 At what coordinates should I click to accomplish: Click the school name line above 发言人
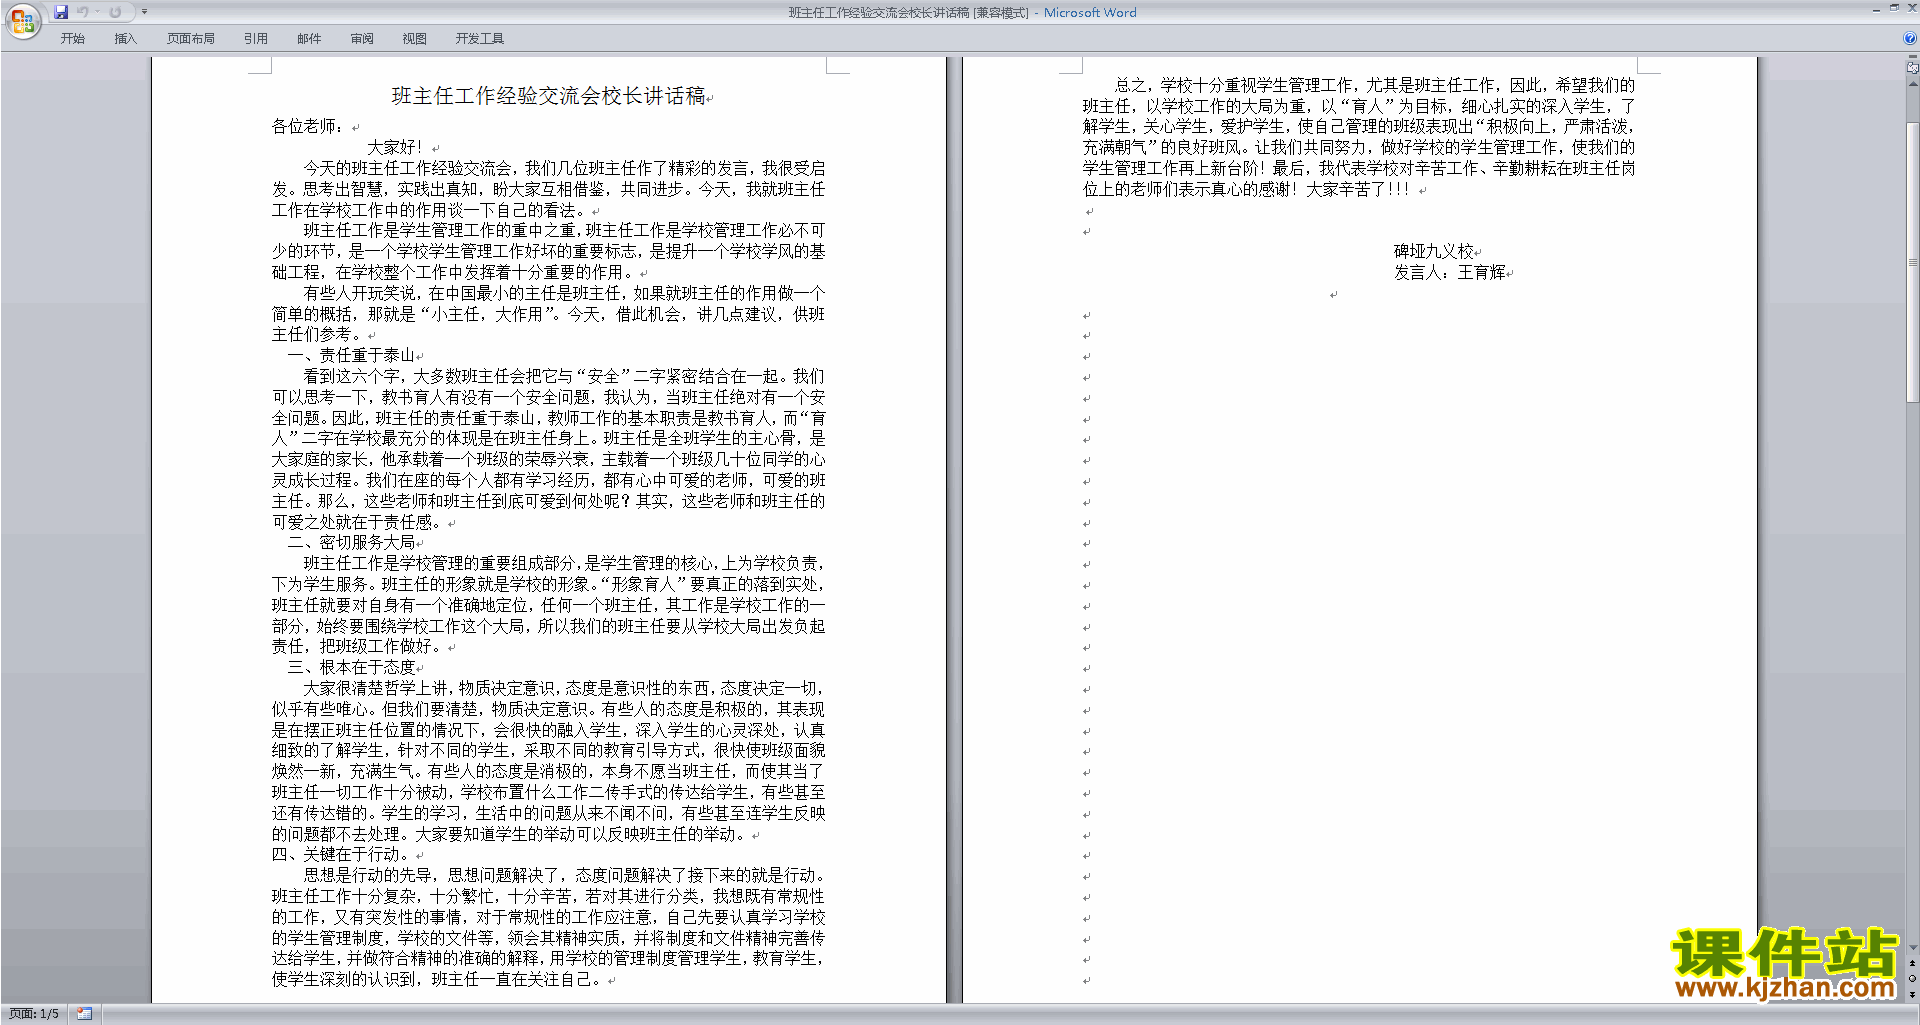pos(1434,252)
